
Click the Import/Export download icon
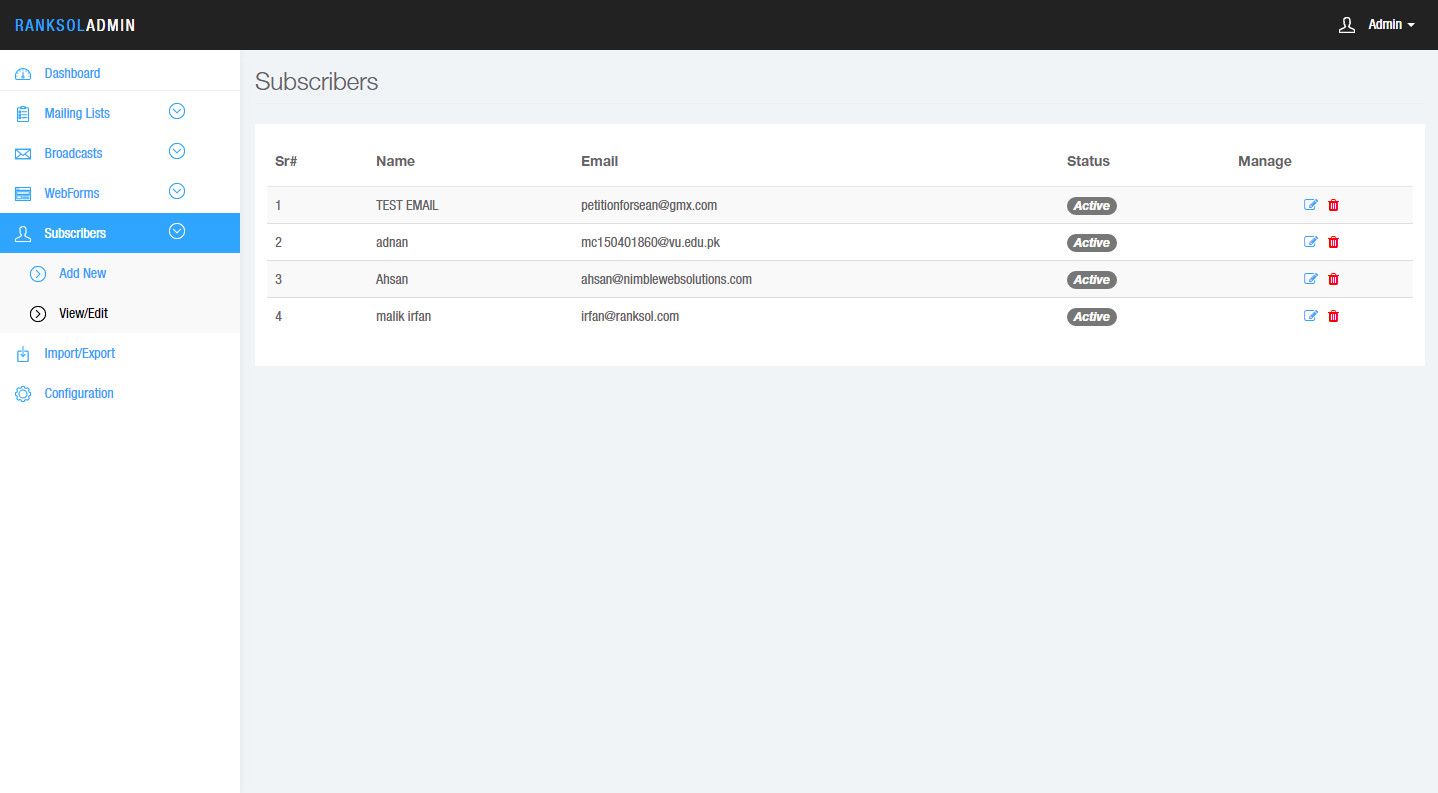[23, 354]
